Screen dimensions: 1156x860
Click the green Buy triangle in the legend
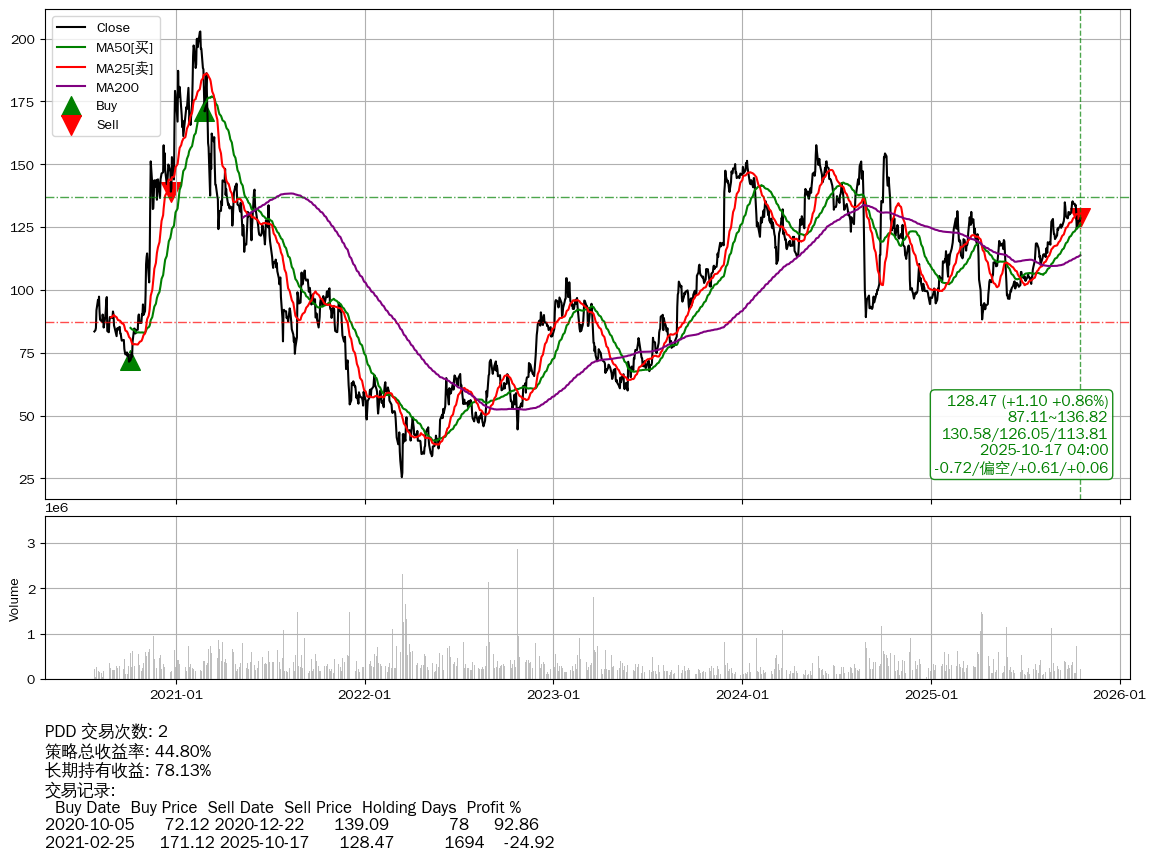pos(71,106)
